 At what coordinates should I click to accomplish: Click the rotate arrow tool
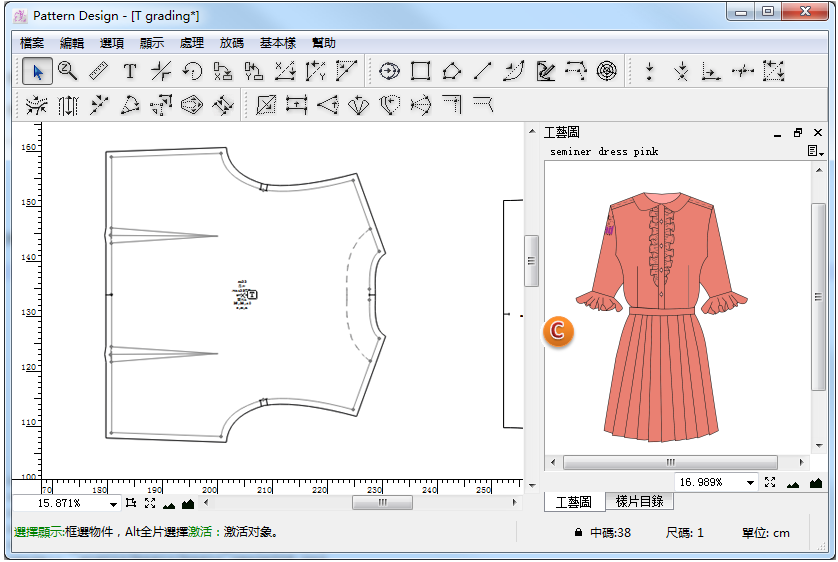tap(192, 71)
